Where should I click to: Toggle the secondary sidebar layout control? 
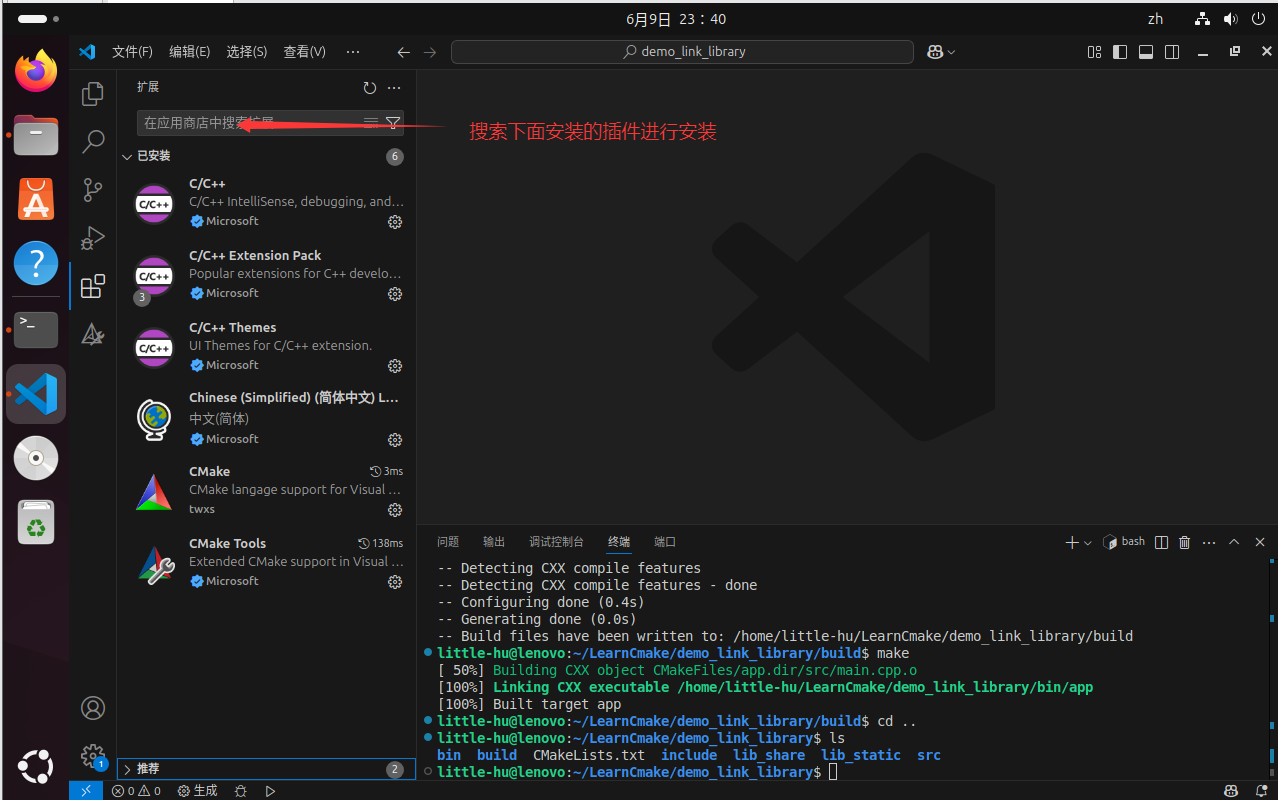pyautogui.click(x=1170, y=51)
